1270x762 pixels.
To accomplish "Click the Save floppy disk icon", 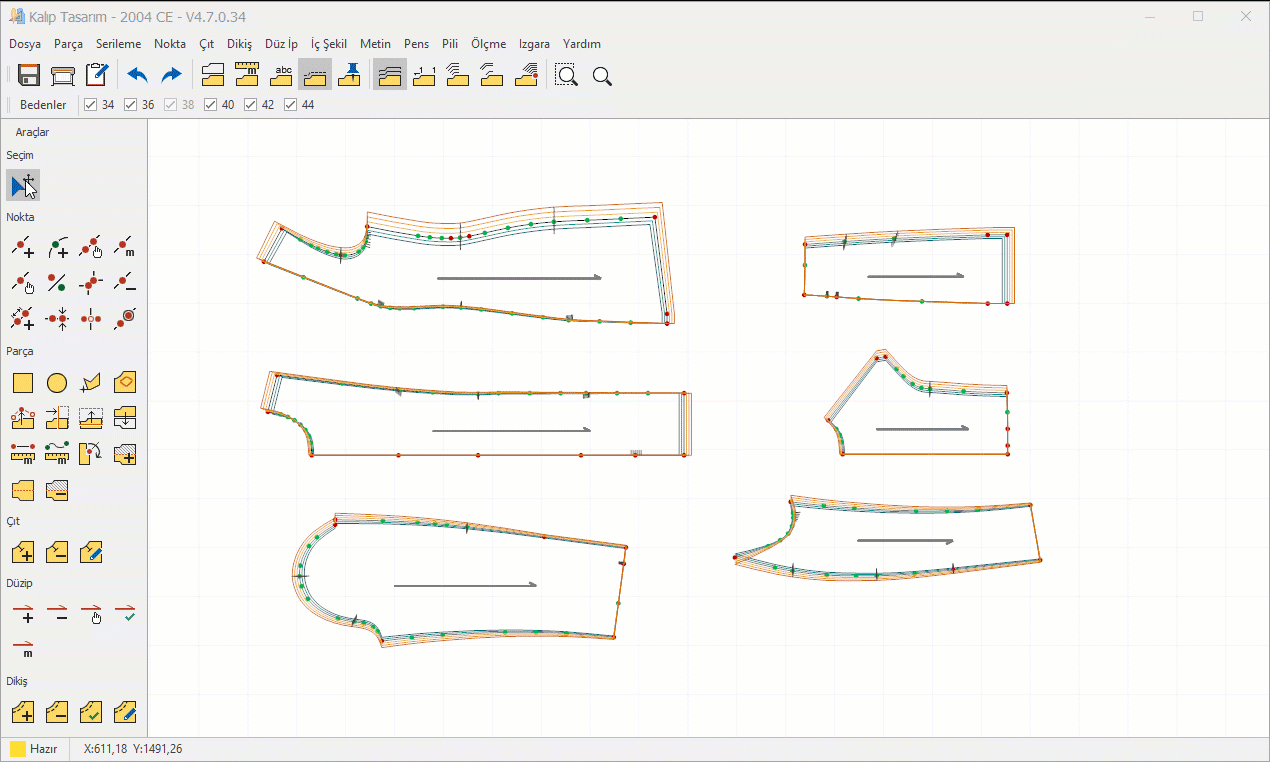I will (28, 75).
